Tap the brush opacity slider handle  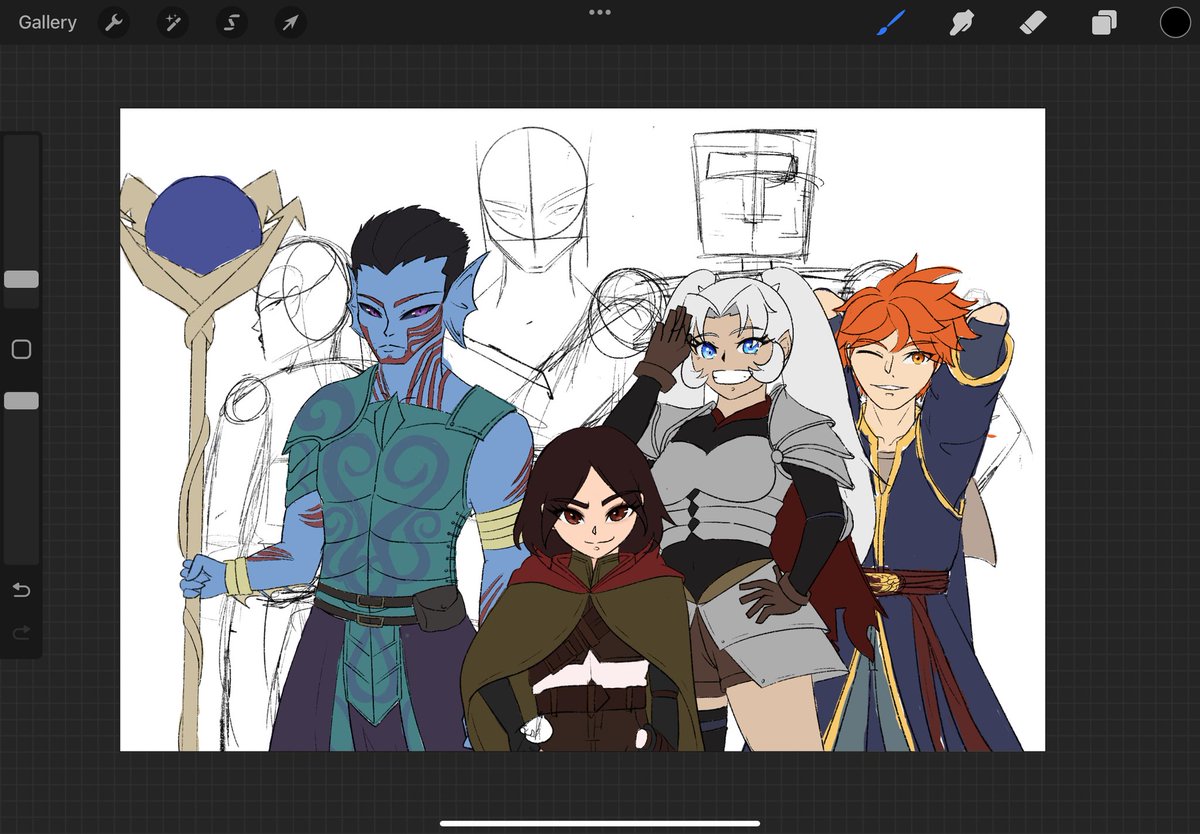[x=21, y=400]
